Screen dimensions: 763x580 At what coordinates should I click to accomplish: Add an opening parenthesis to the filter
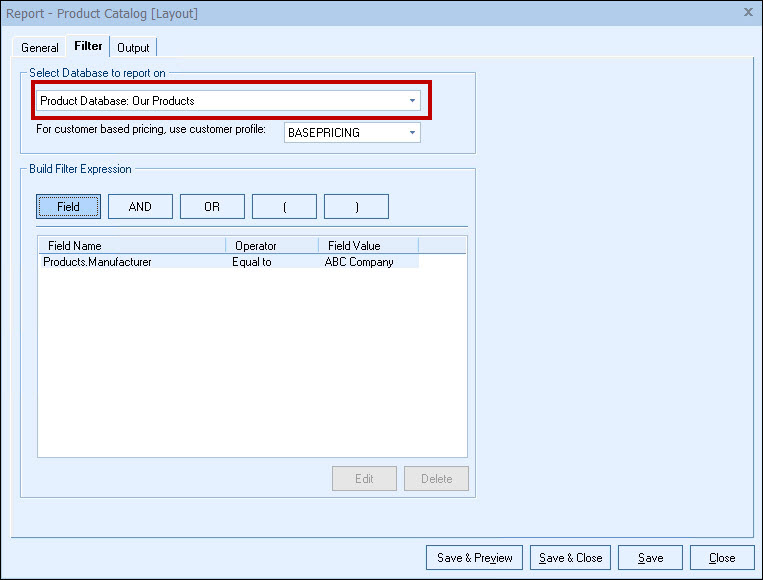(x=284, y=207)
